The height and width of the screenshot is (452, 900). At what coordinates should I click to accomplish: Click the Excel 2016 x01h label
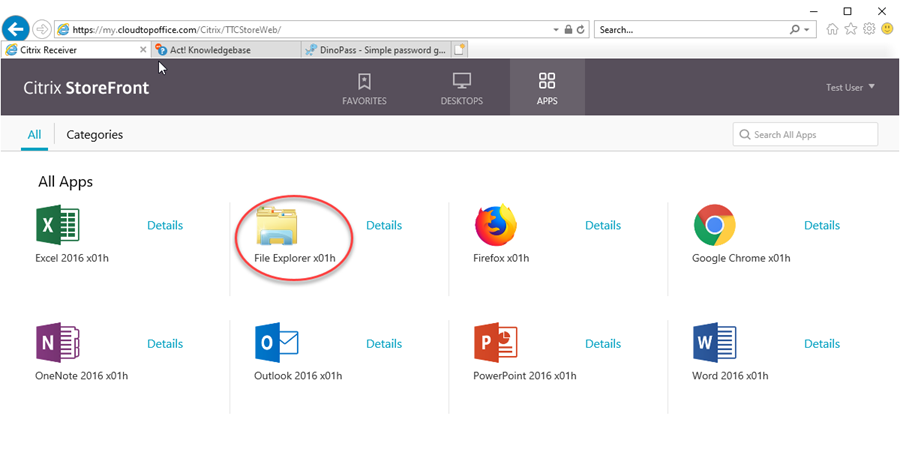coord(72,258)
